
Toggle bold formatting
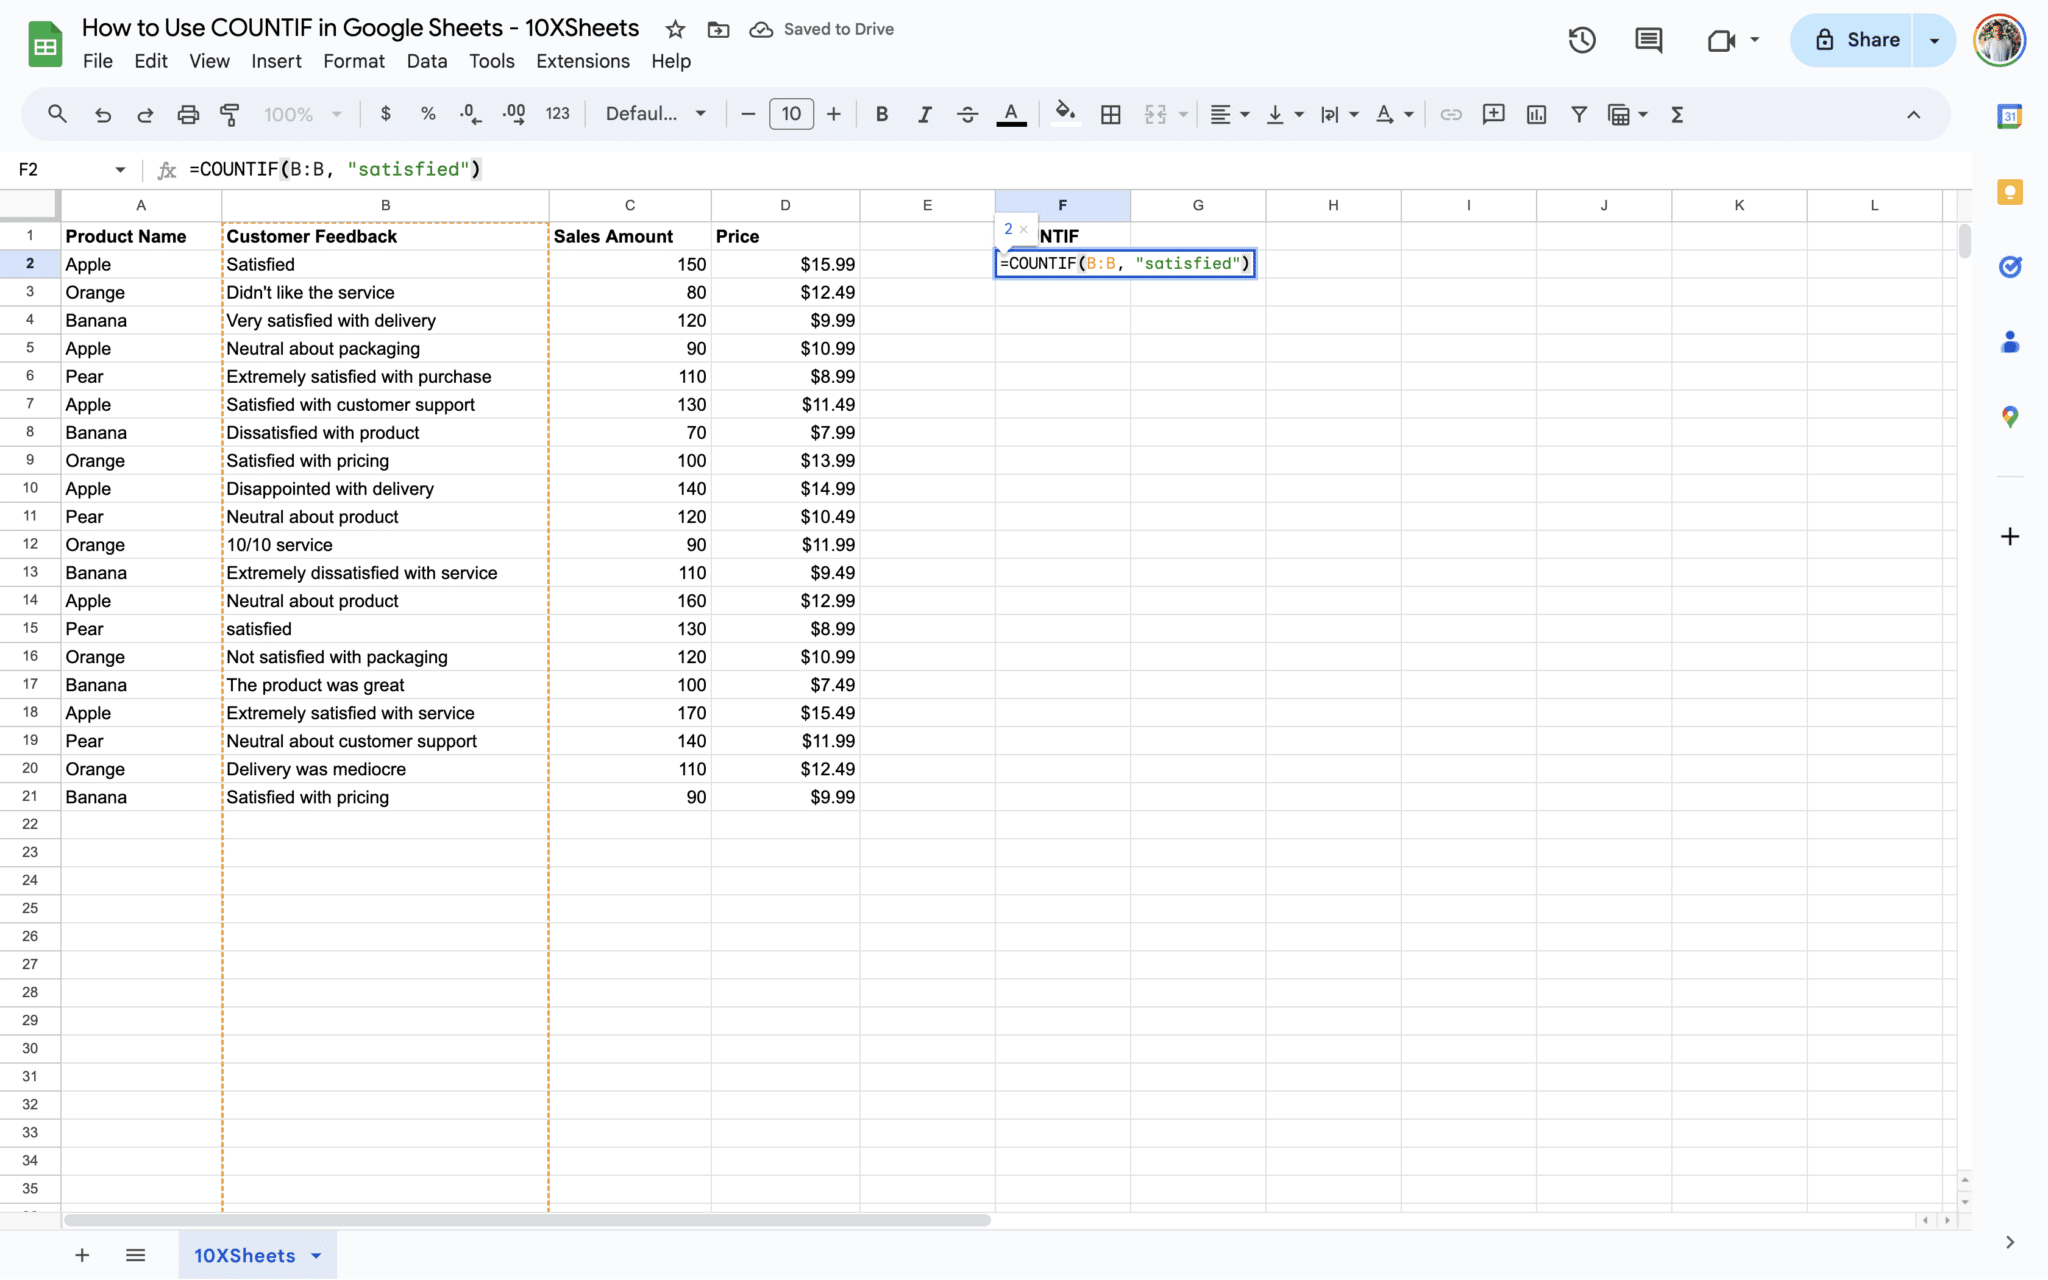[x=881, y=114]
